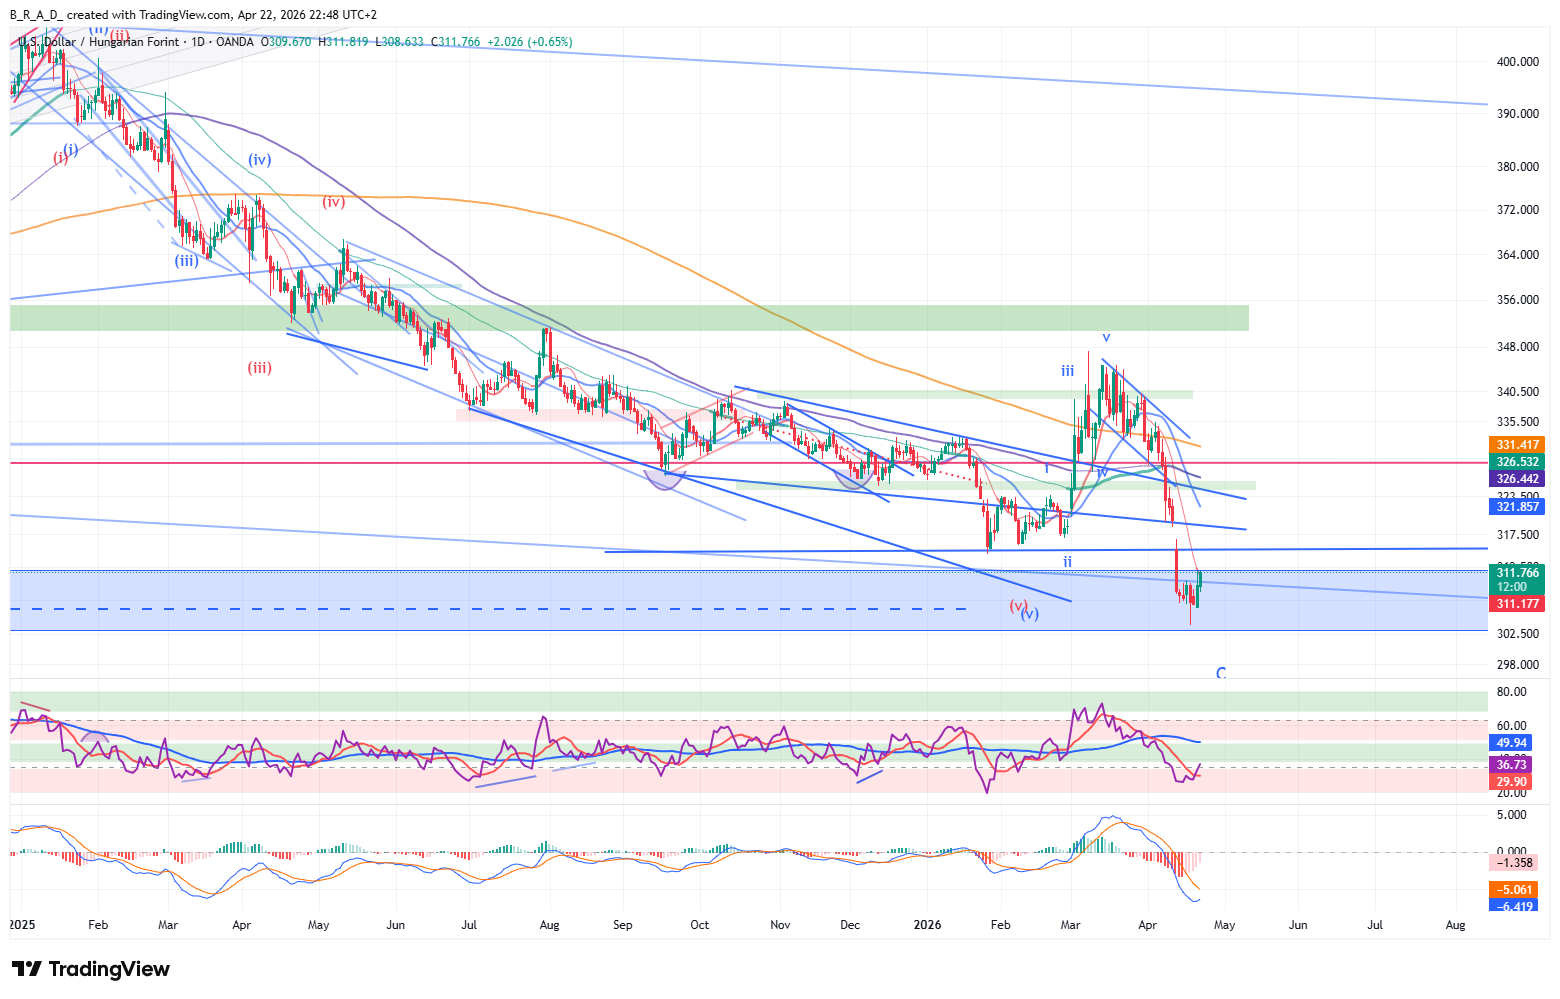The image size is (1560, 999).
Task: Select the green 311.766 current price label
Action: click(1517, 573)
